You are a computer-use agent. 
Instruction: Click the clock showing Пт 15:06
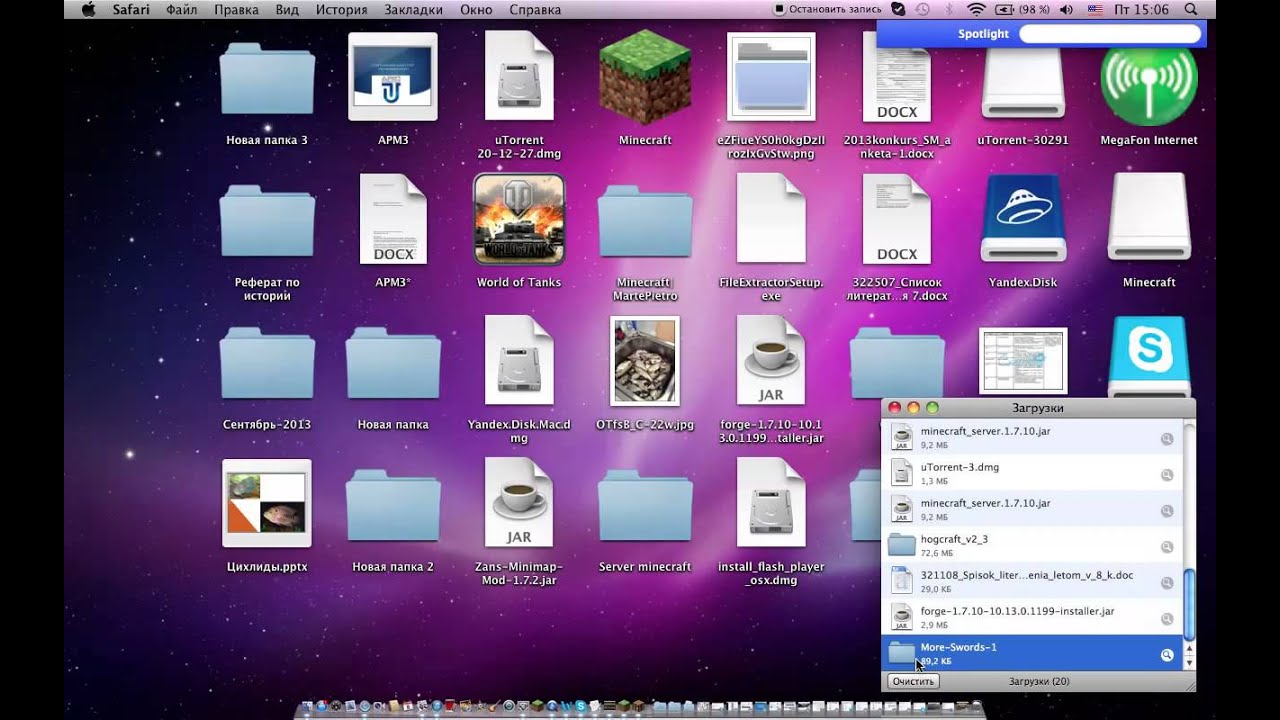pos(1140,9)
